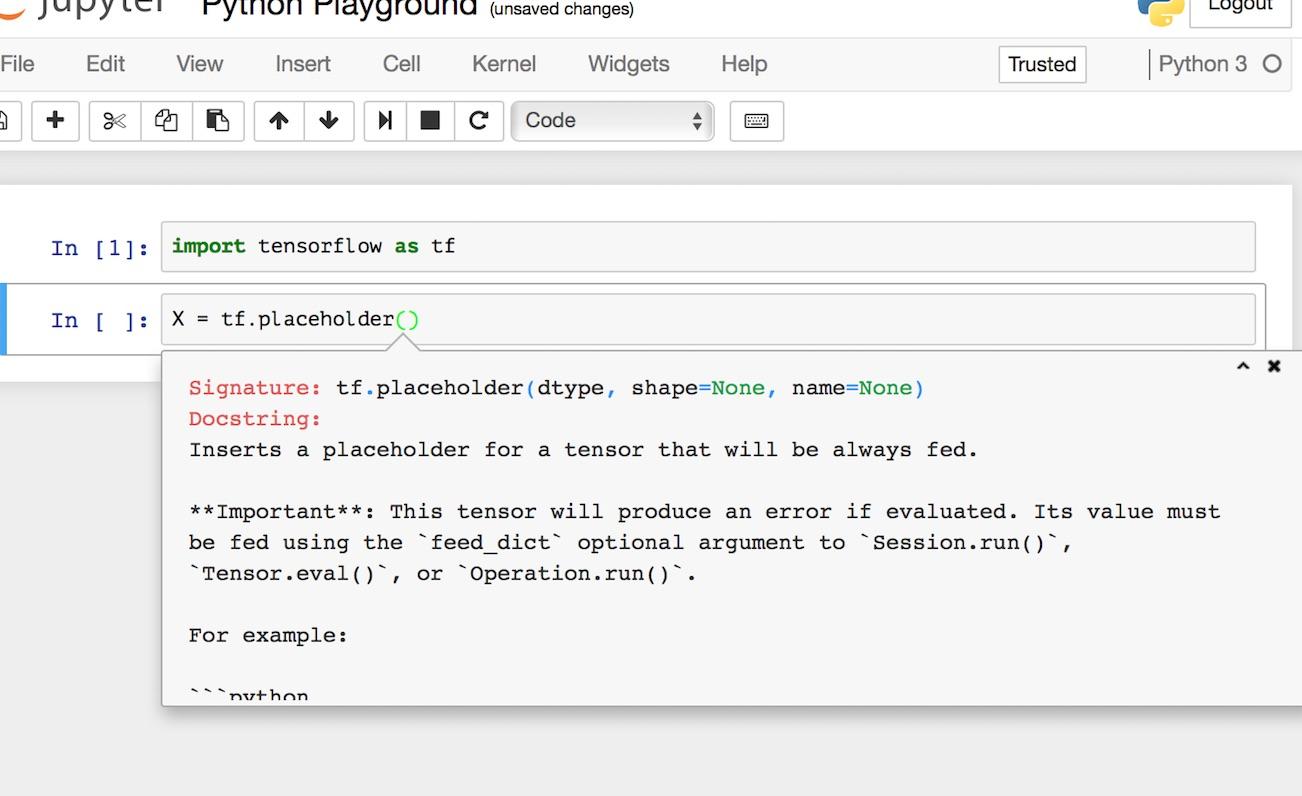Rename notebook via Python Playground title
This screenshot has height=796, width=1302.
[x=339, y=8]
